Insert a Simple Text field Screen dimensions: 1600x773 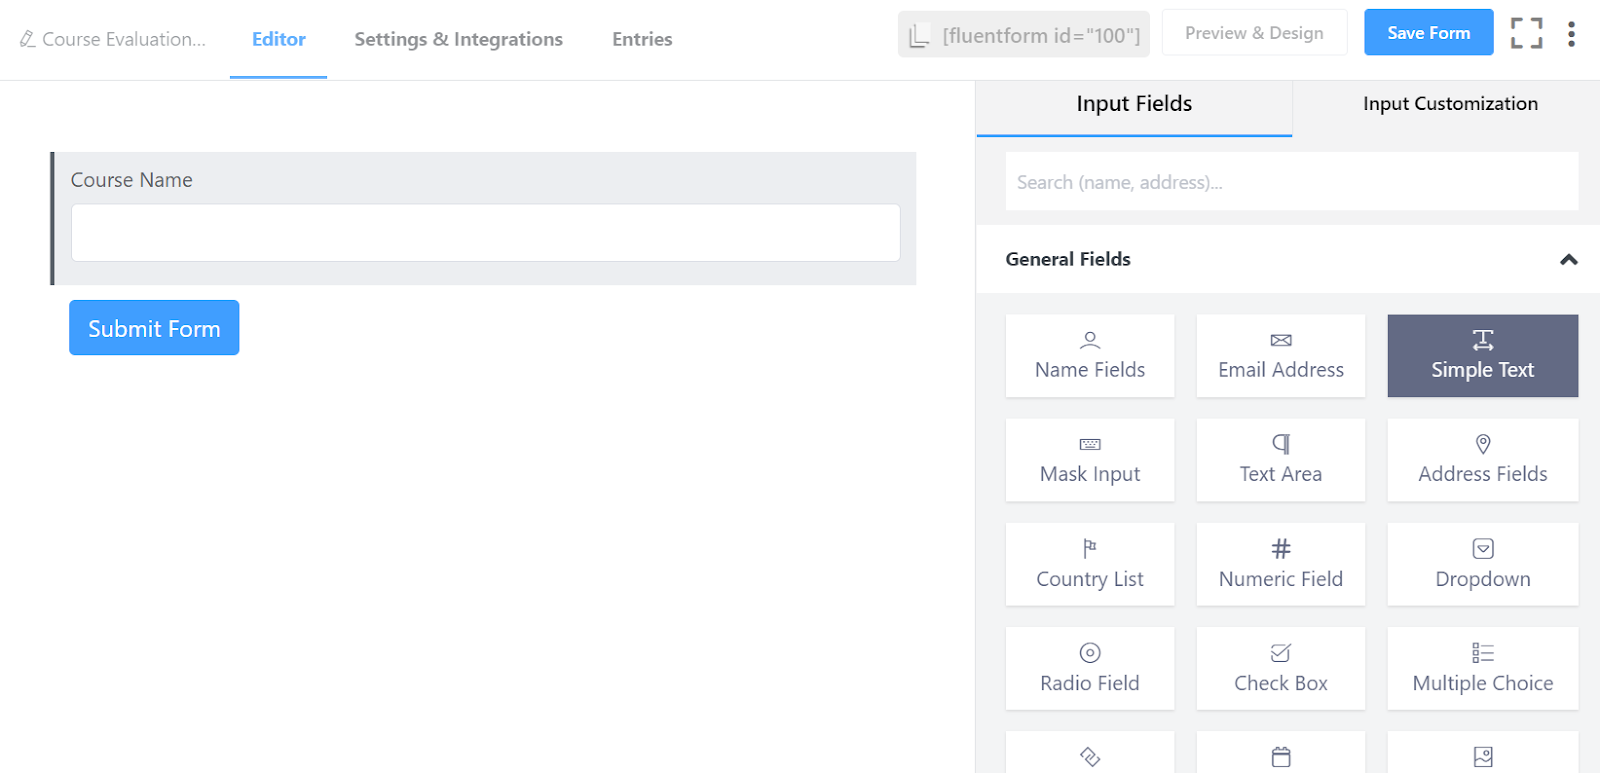[1482, 356]
